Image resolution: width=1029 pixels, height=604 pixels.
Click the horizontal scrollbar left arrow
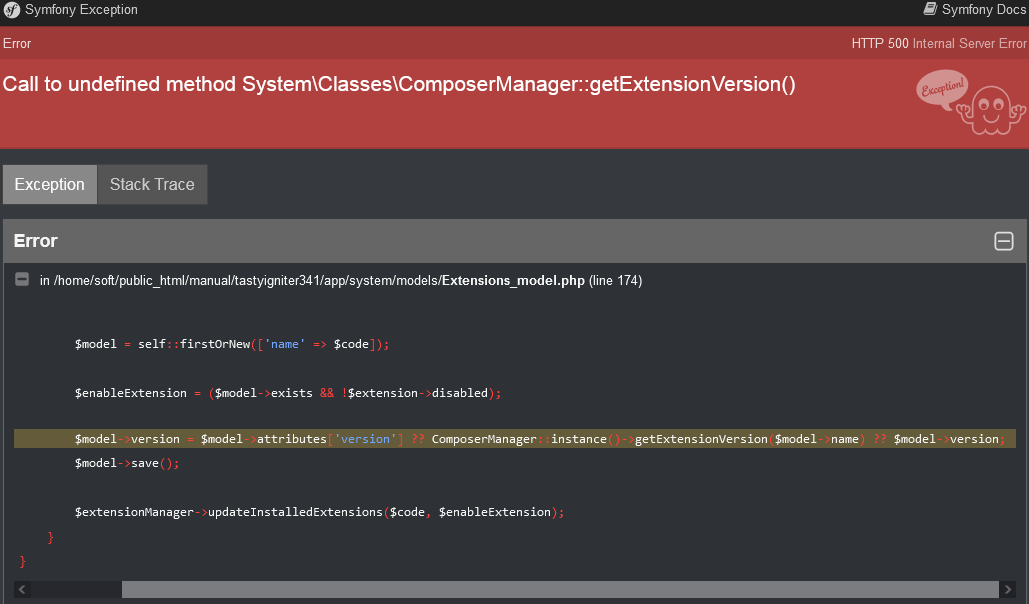pos(22,589)
